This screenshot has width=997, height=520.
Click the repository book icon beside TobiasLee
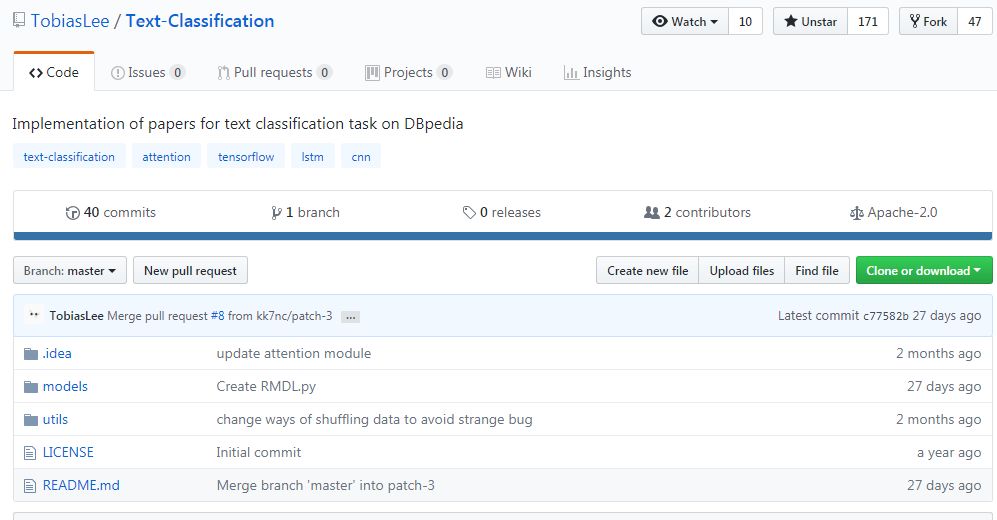pyautogui.click(x=19, y=20)
